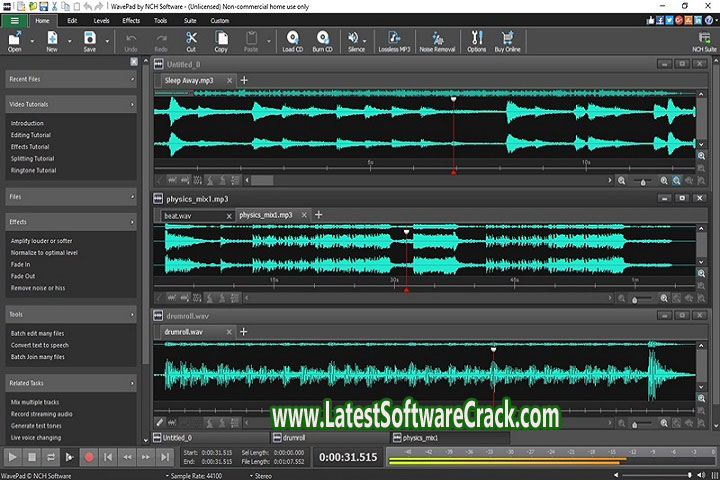Open the Levels ribbon tab
Screen dimensions: 720x480
[101, 20]
